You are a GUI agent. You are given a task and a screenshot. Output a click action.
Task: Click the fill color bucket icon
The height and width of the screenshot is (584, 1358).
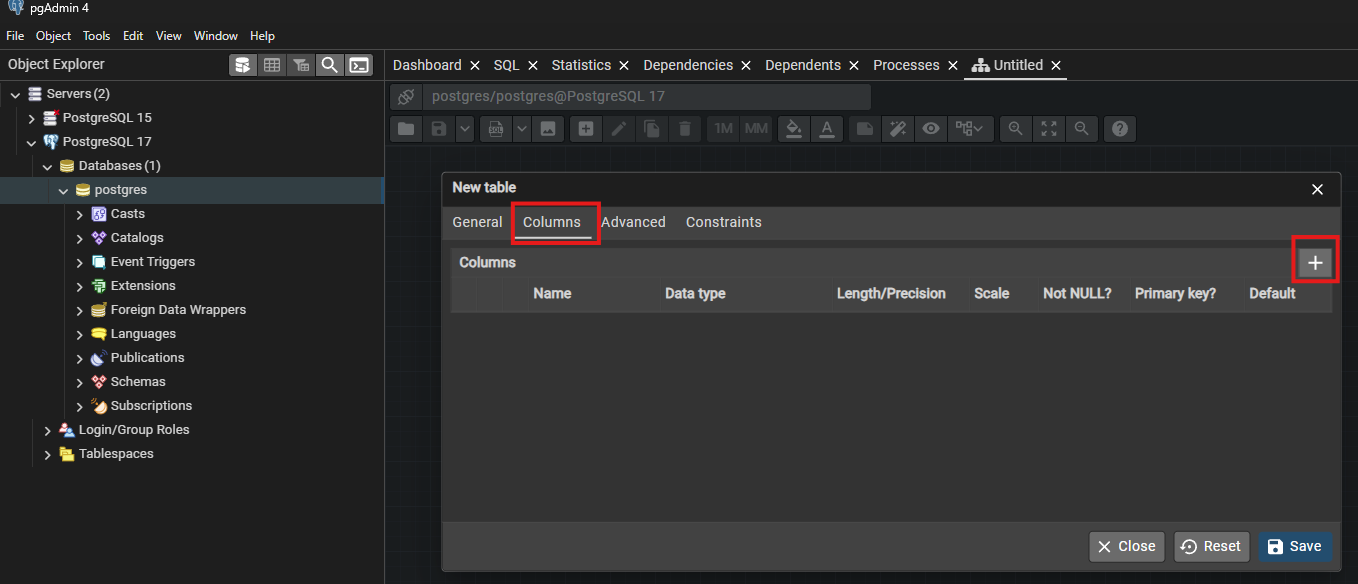793,128
